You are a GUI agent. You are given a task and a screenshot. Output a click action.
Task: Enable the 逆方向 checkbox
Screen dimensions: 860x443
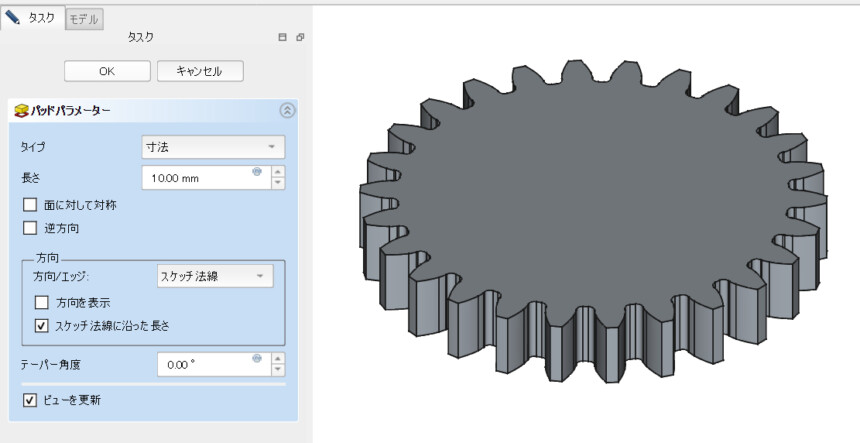[x=30, y=228]
